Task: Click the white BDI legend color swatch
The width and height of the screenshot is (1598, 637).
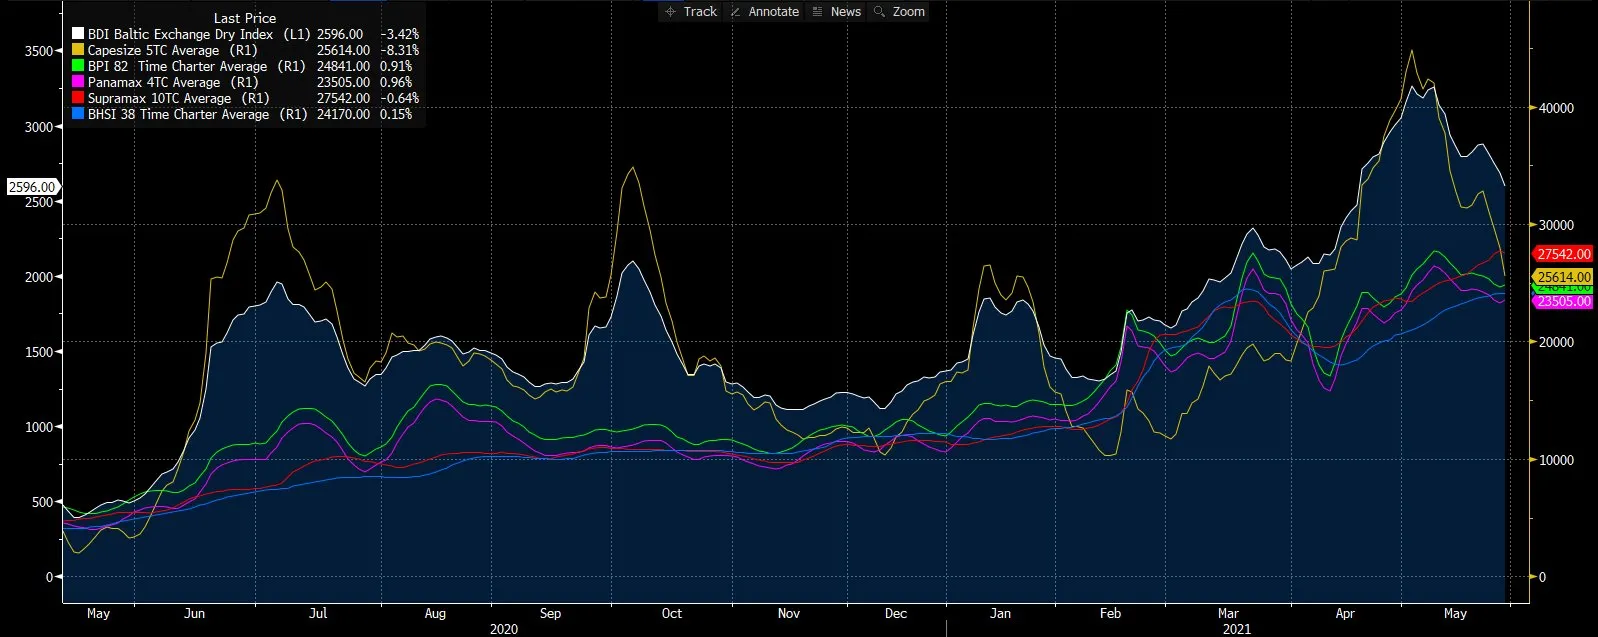Action: tap(78, 34)
